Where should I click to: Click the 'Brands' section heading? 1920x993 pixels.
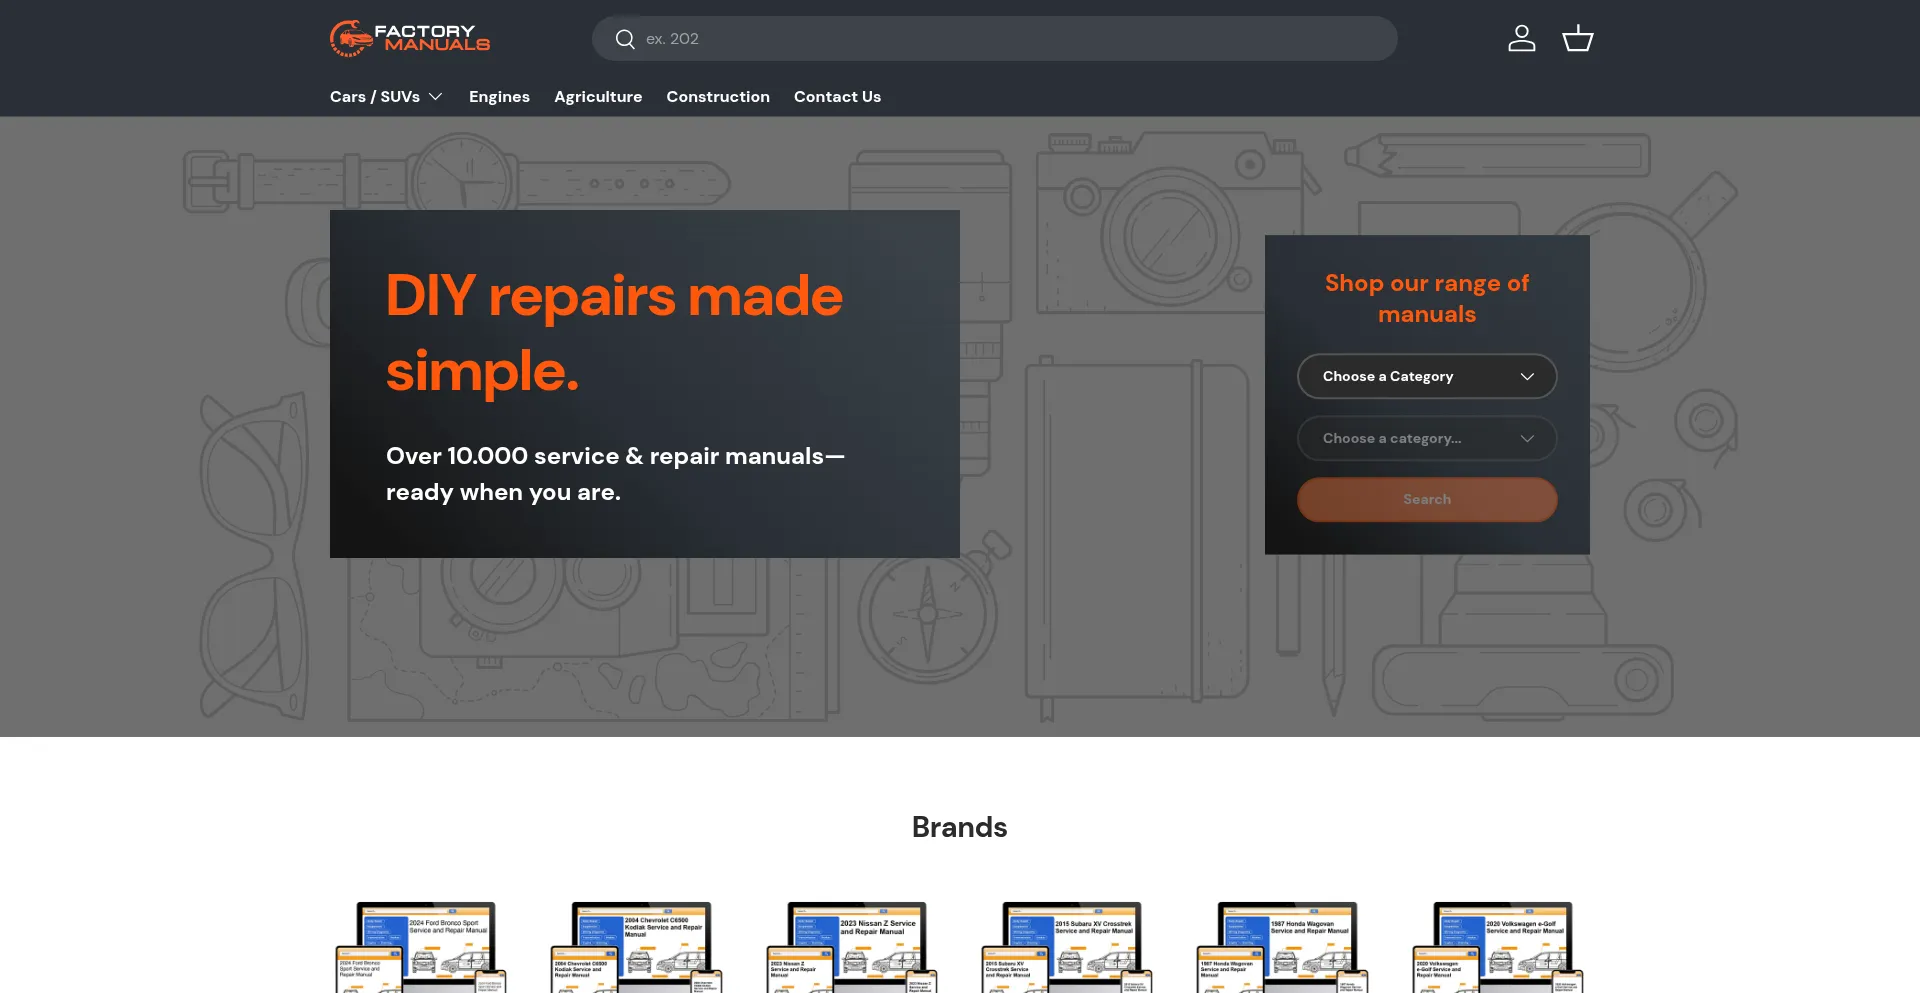click(959, 827)
